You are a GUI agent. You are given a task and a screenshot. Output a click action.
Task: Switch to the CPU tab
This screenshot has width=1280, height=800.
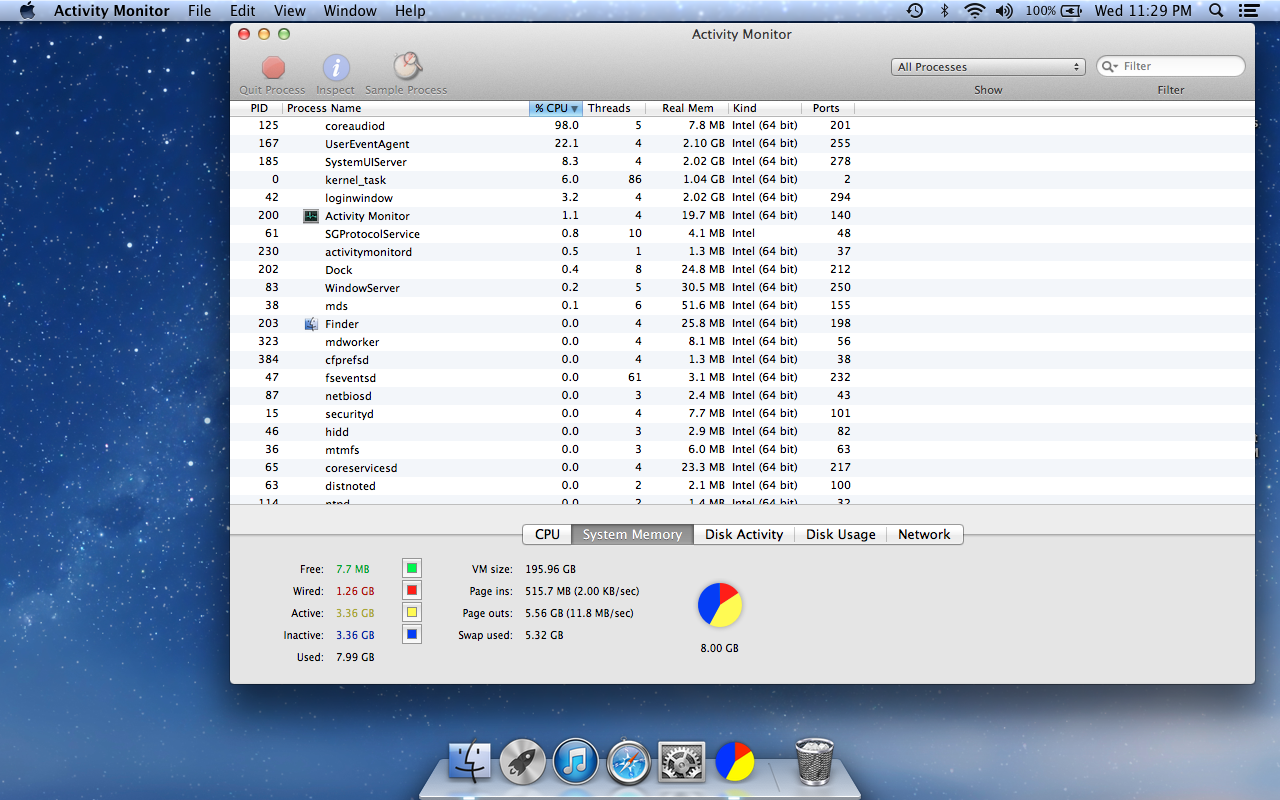[547, 534]
